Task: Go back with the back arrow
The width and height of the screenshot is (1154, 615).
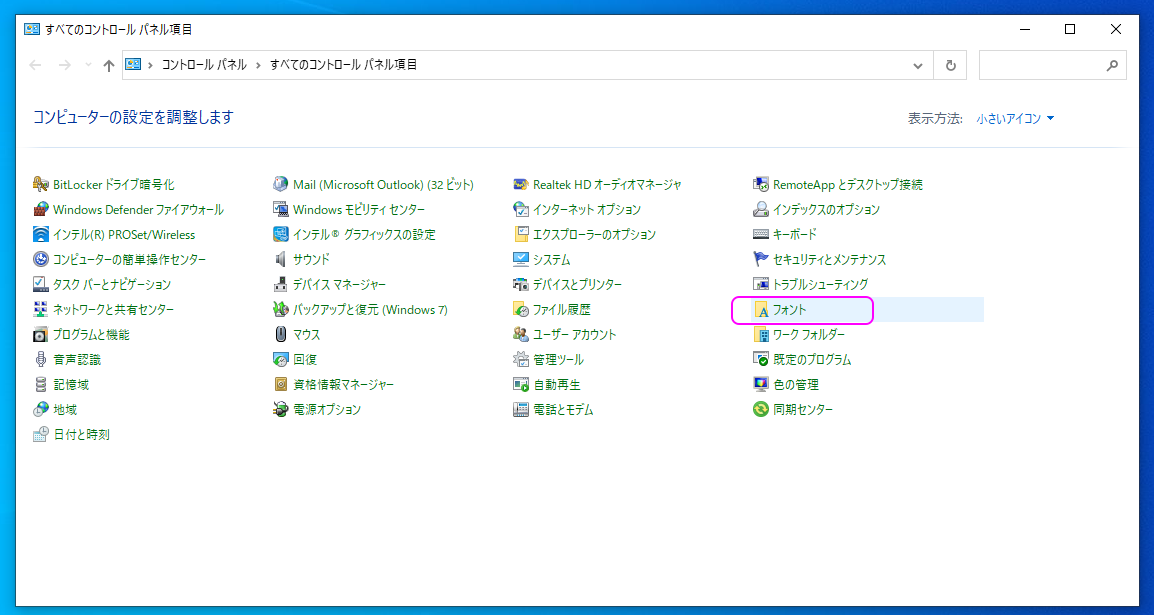Action: coord(35,65)
